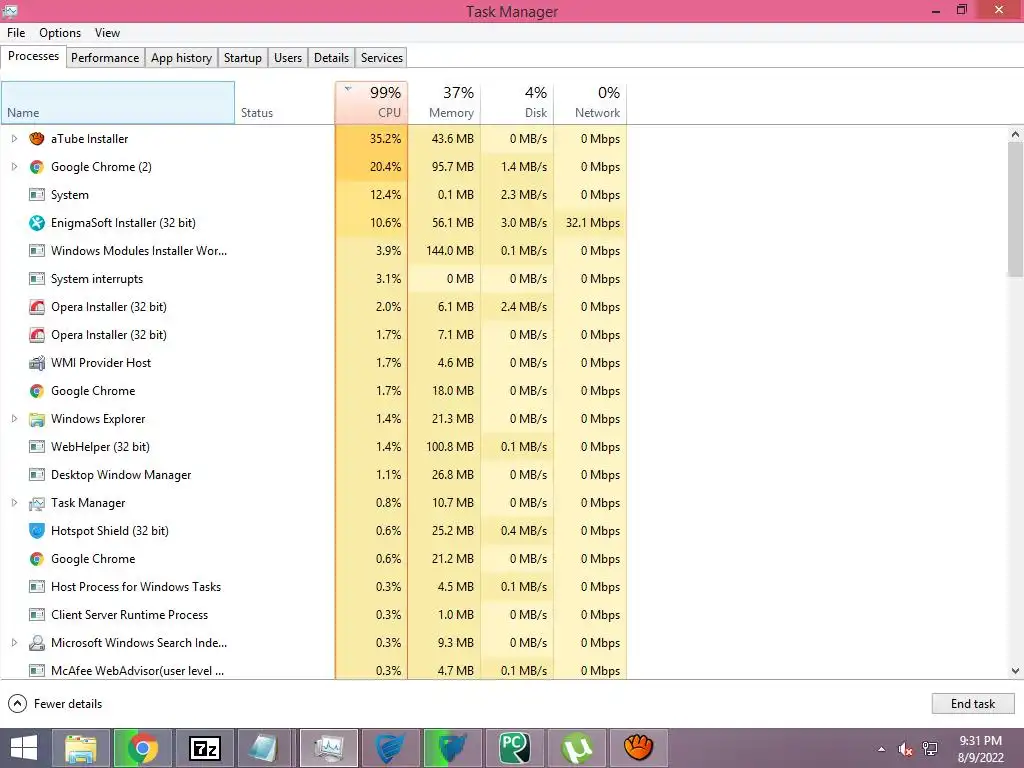This screenshot has height=768, width=1024.
Task: Click the Microsoft Windows Search Indexer icon
Action: tap(37, 643)
